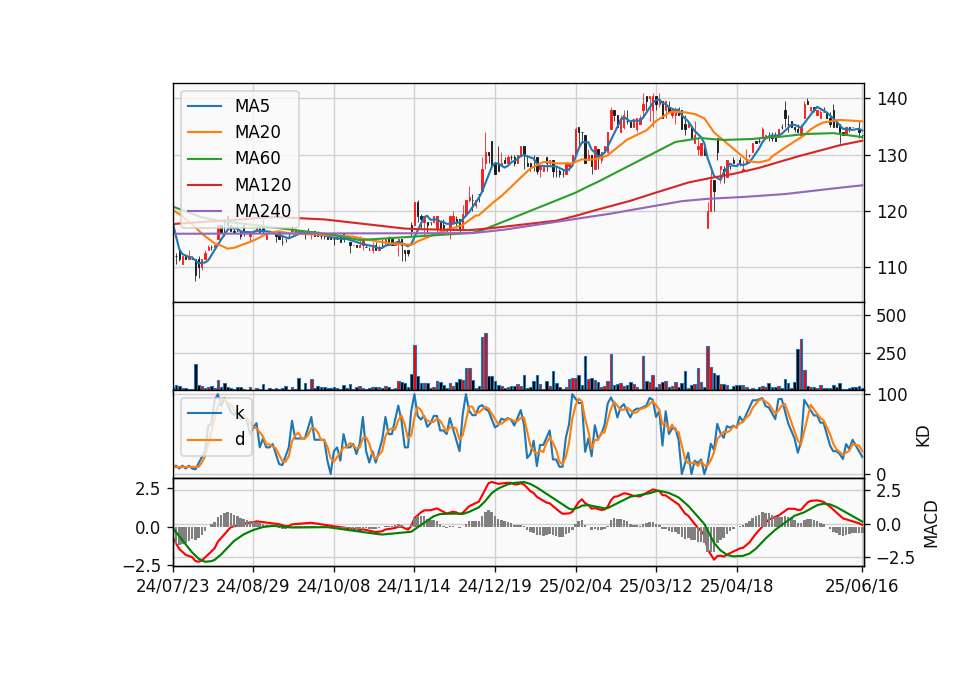The image size is (960, 690).
Task: Click the orange MA20 legend line sample
Action: (x=204, y=133)
